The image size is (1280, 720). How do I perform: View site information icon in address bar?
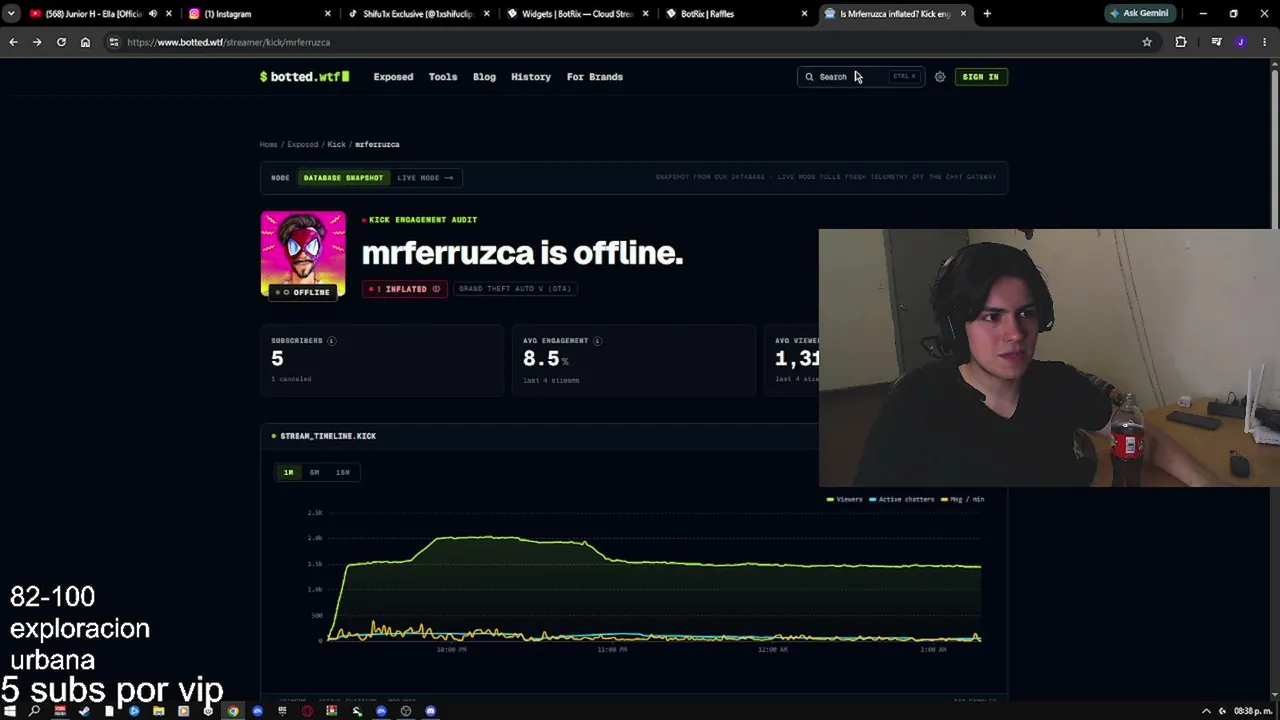(113, 42)
